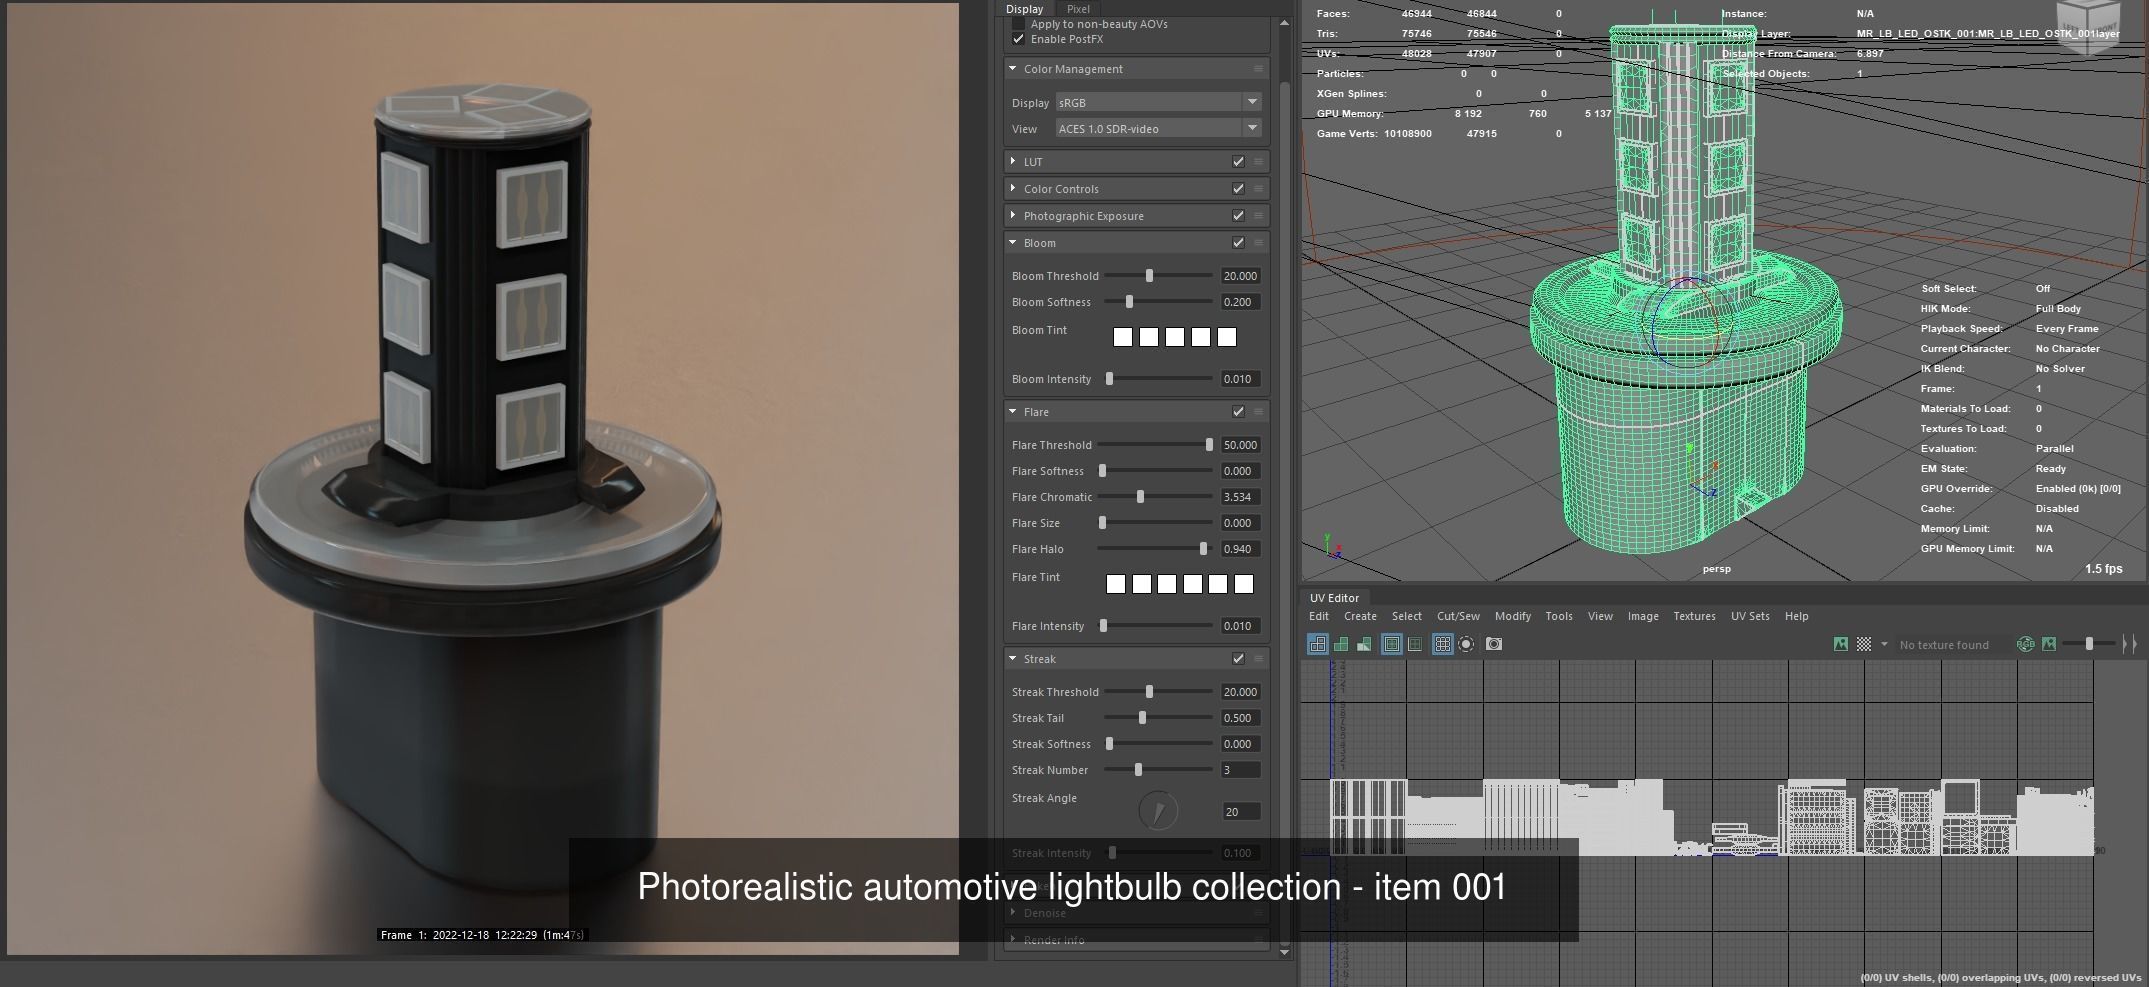2149x987 pixels.
Task: Click the UV Editor toolbar collapse handle
Action: (2130, 645)
